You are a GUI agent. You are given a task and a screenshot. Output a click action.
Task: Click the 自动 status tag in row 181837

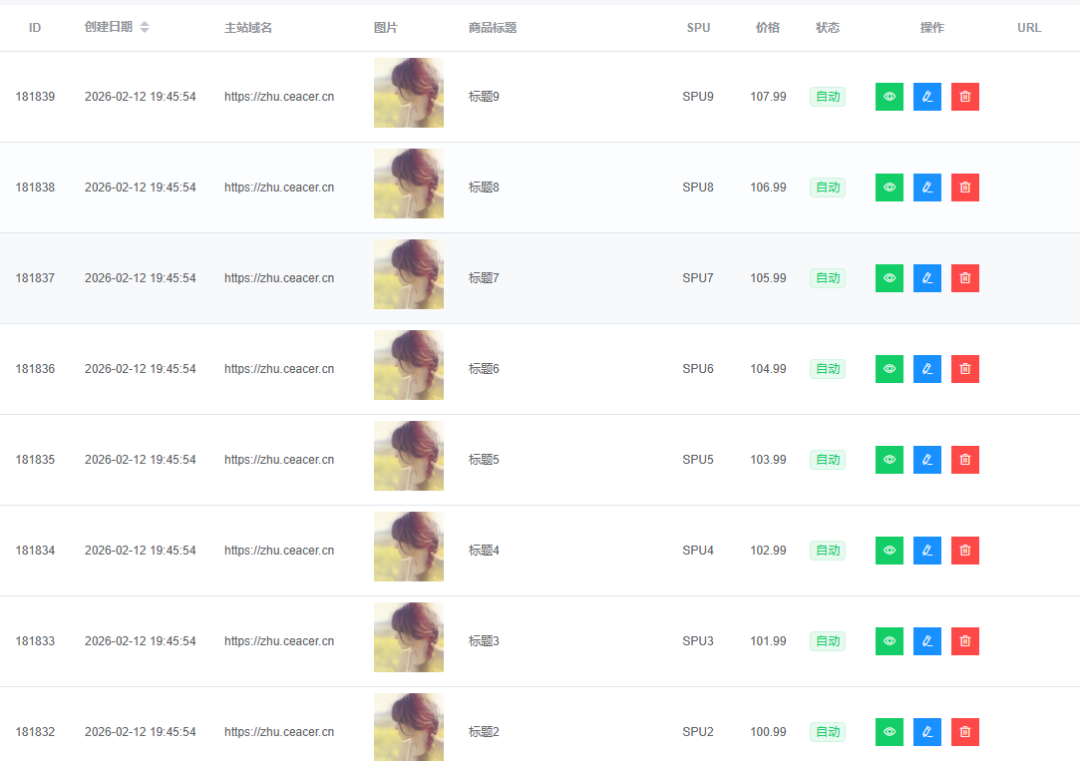[827, 278]
